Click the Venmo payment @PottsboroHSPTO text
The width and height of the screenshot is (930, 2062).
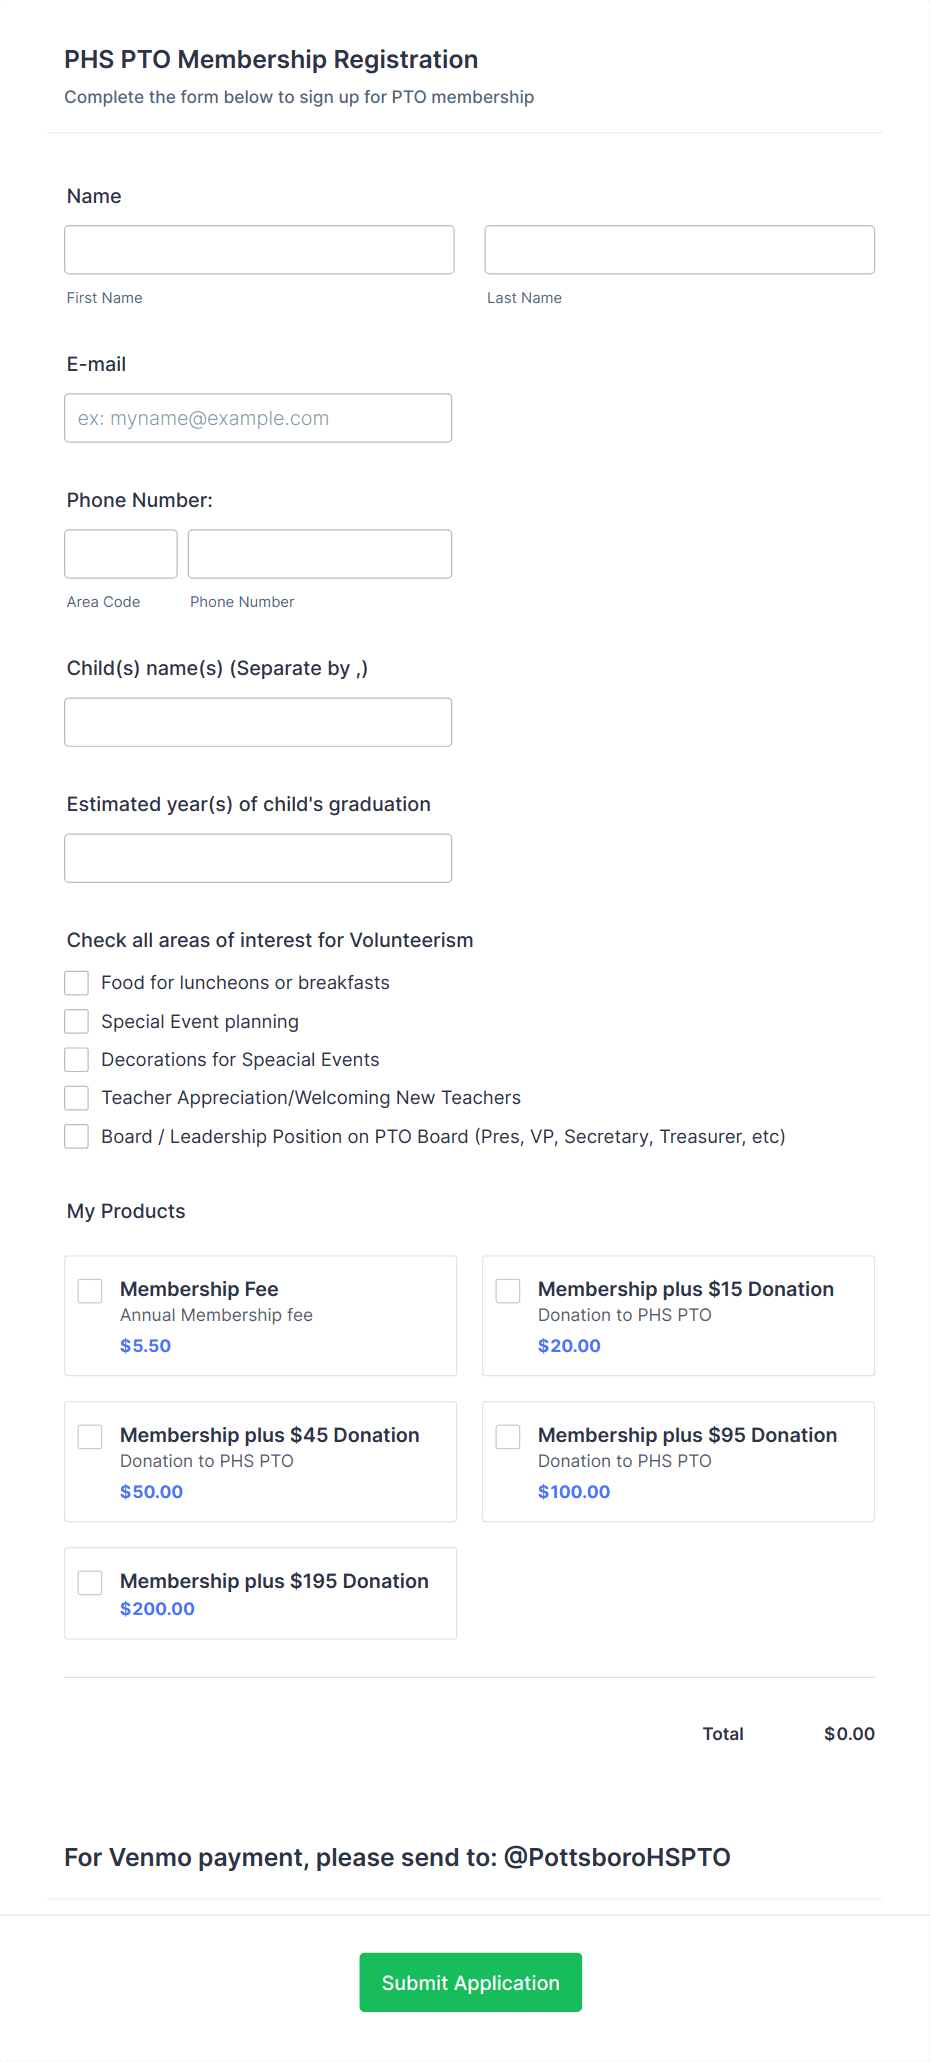pyautogui.click(x=397, y=1857)
